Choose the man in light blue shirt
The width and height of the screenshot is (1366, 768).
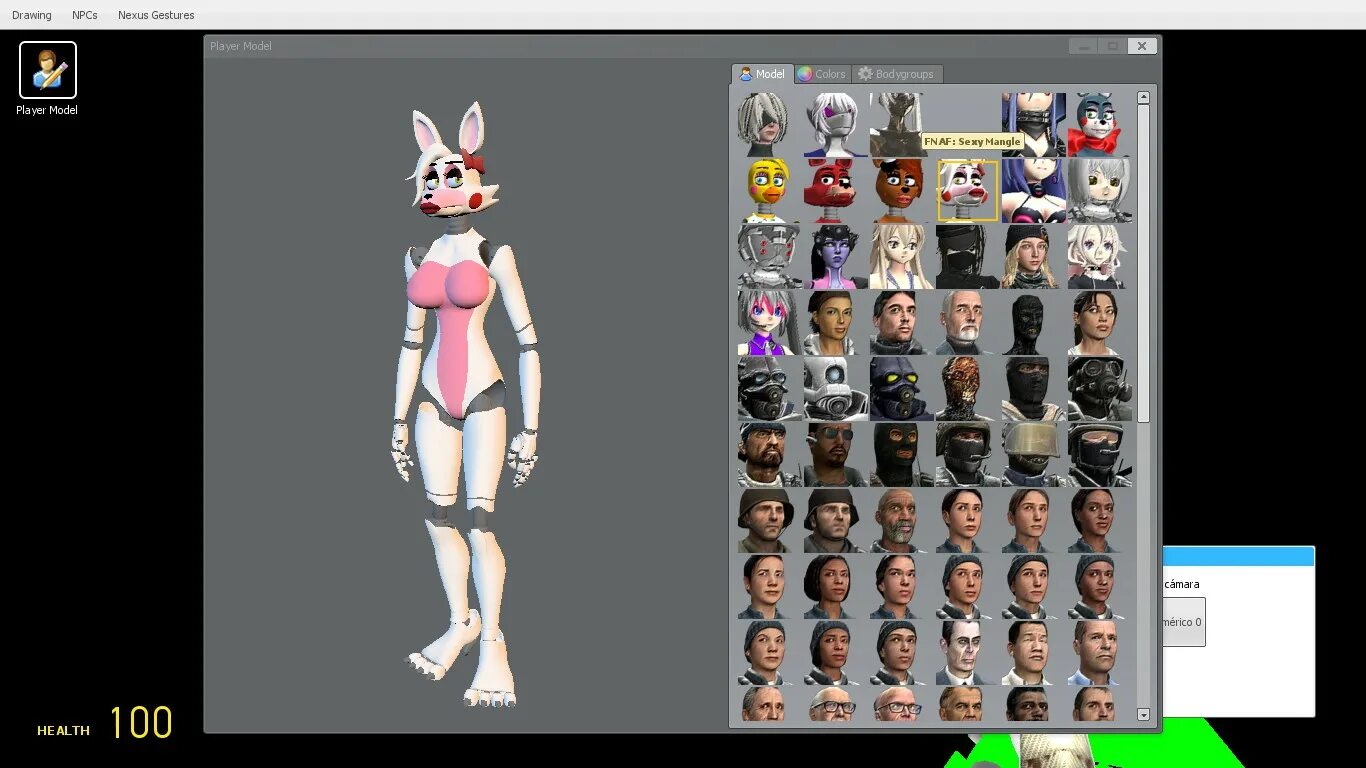pos(1099,652)
